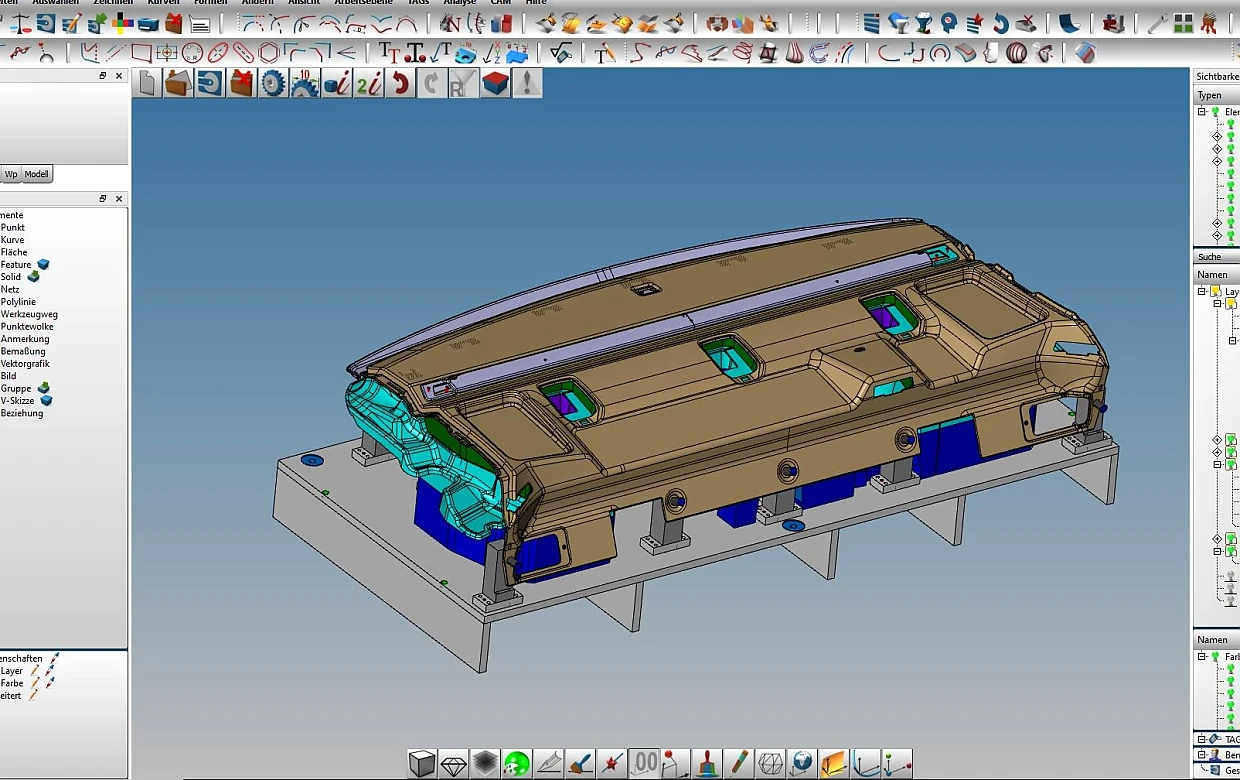Click the green sphere shading icon
Screen dimensions: 1240x780
[x=517, y=764]
